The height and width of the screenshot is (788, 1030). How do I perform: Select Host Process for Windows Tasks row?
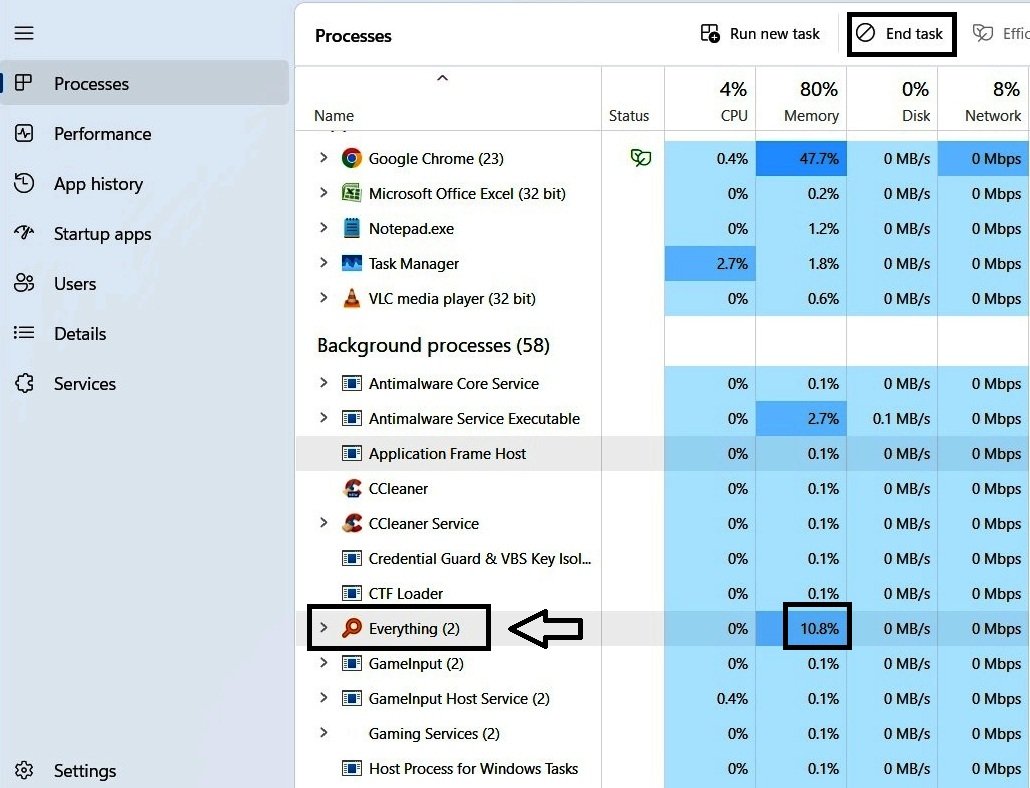click(663, 768)
